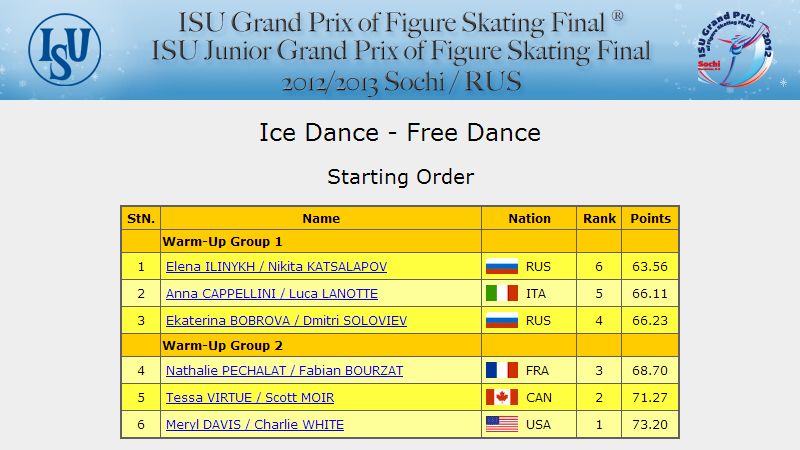Click the Russian flag beside Ilinykh / Katsalapov
Screen dimensions: 800x450
502,267
